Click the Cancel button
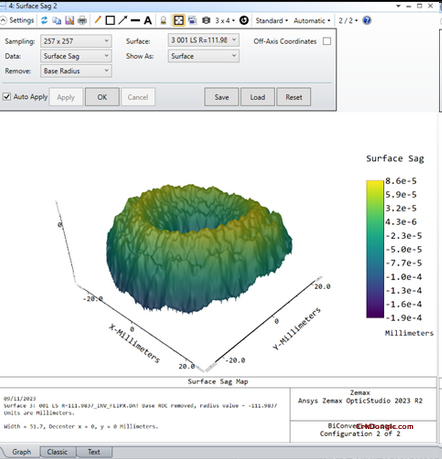Image resolution: width=442 pixels, height=459 pixels. (138, 97)
